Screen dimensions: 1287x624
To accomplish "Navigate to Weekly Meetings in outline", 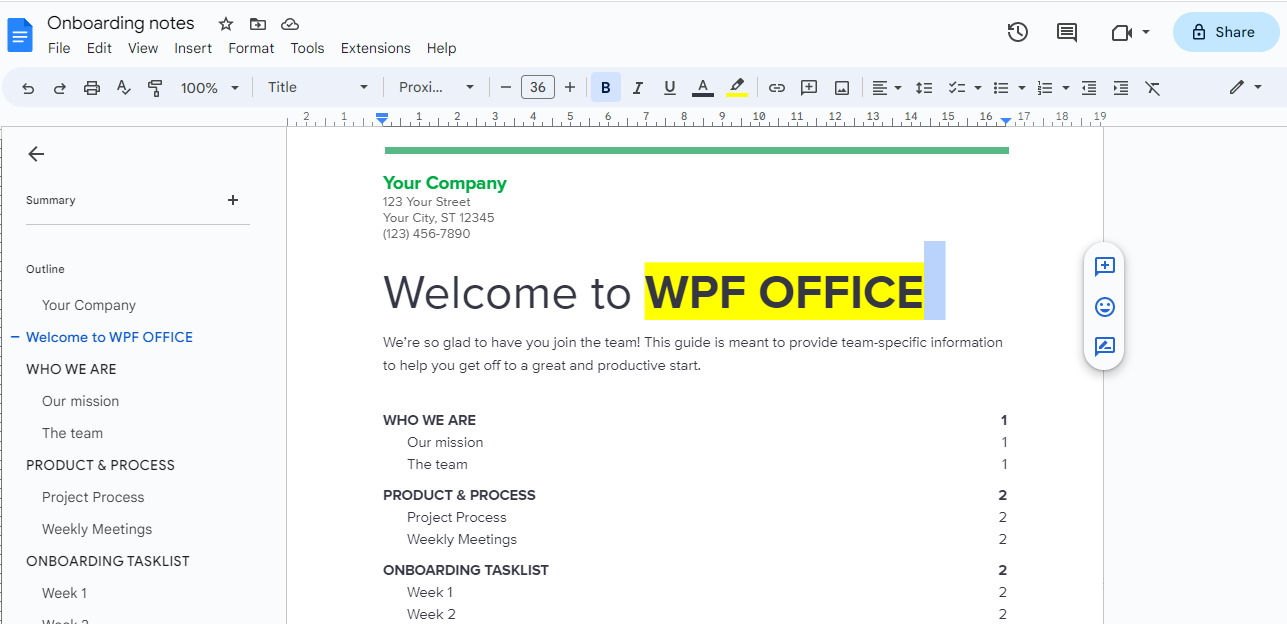I will (x=97, y=529).
